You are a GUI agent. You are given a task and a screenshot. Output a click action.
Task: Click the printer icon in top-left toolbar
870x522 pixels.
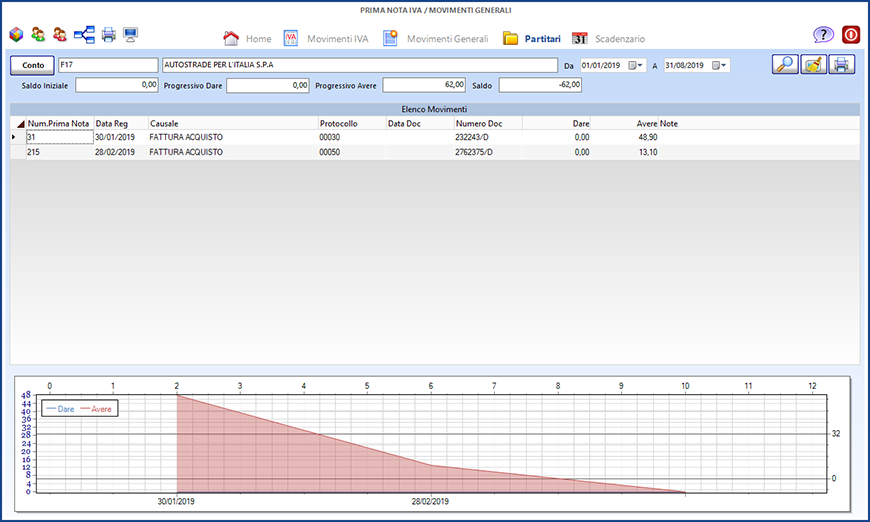pos(108,35)
